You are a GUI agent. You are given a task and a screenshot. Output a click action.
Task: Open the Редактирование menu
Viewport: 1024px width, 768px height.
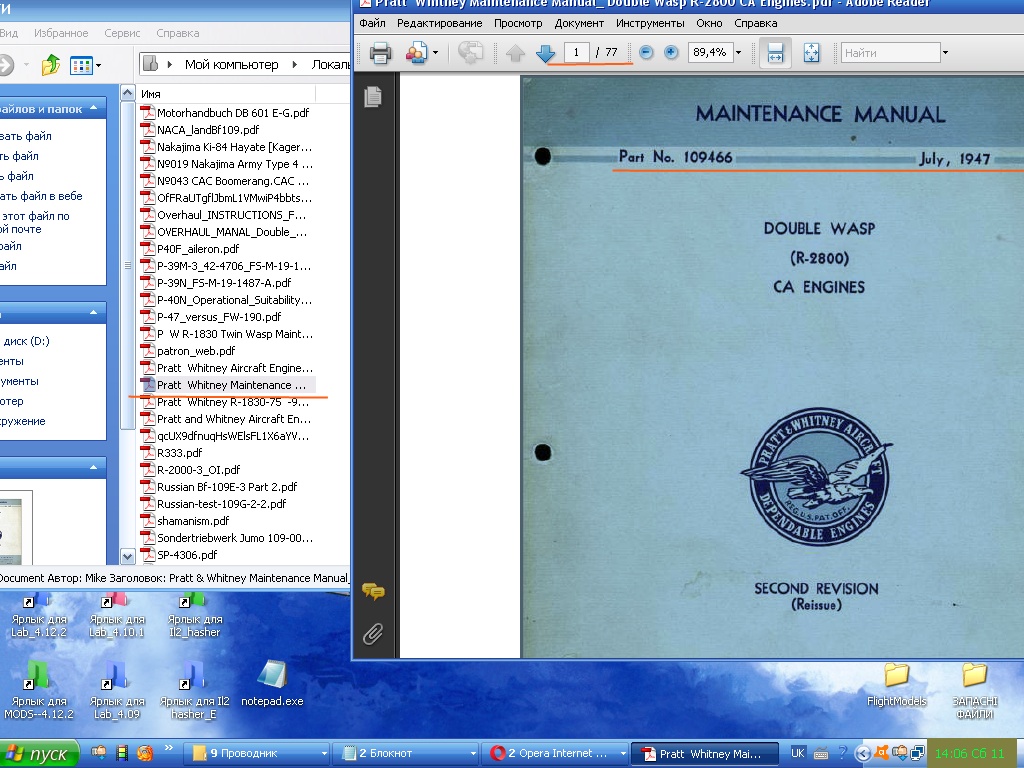pyautogui.click(x=440, y=24)
